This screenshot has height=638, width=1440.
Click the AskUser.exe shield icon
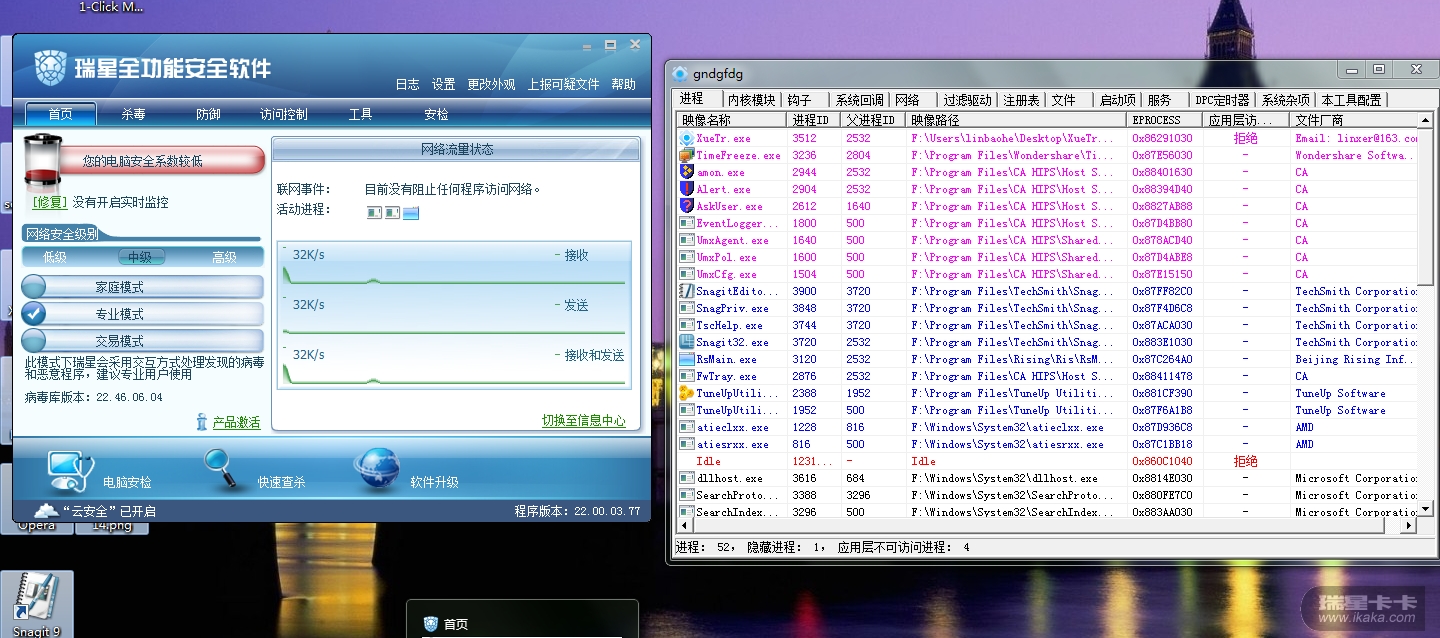tap(686, 207)
